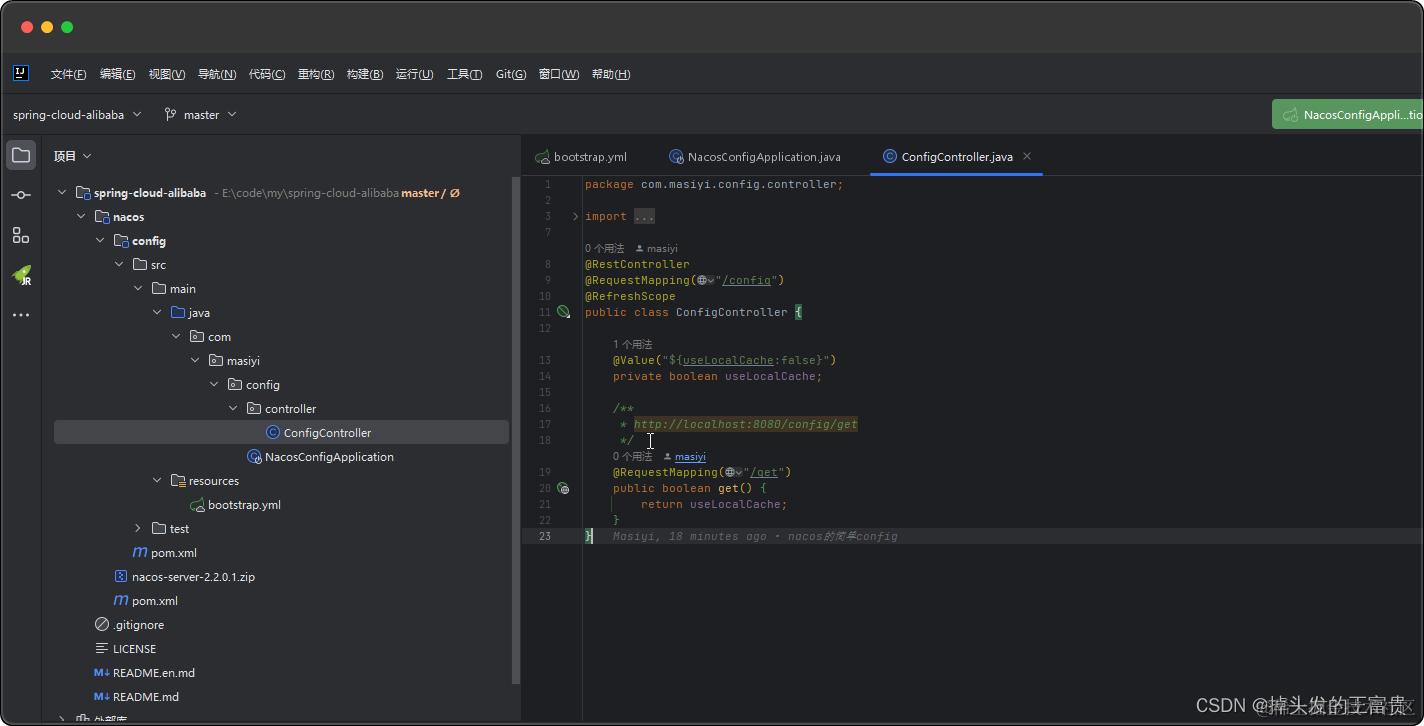Image resolution: width=1424 pixels, height=726 pixels.
Task: Open the Project tool window folder icon
Action: pos(21,155)
